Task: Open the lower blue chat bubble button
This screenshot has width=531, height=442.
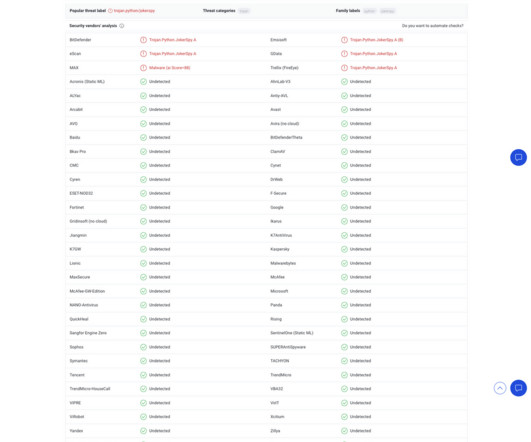Action: point(518,388)
